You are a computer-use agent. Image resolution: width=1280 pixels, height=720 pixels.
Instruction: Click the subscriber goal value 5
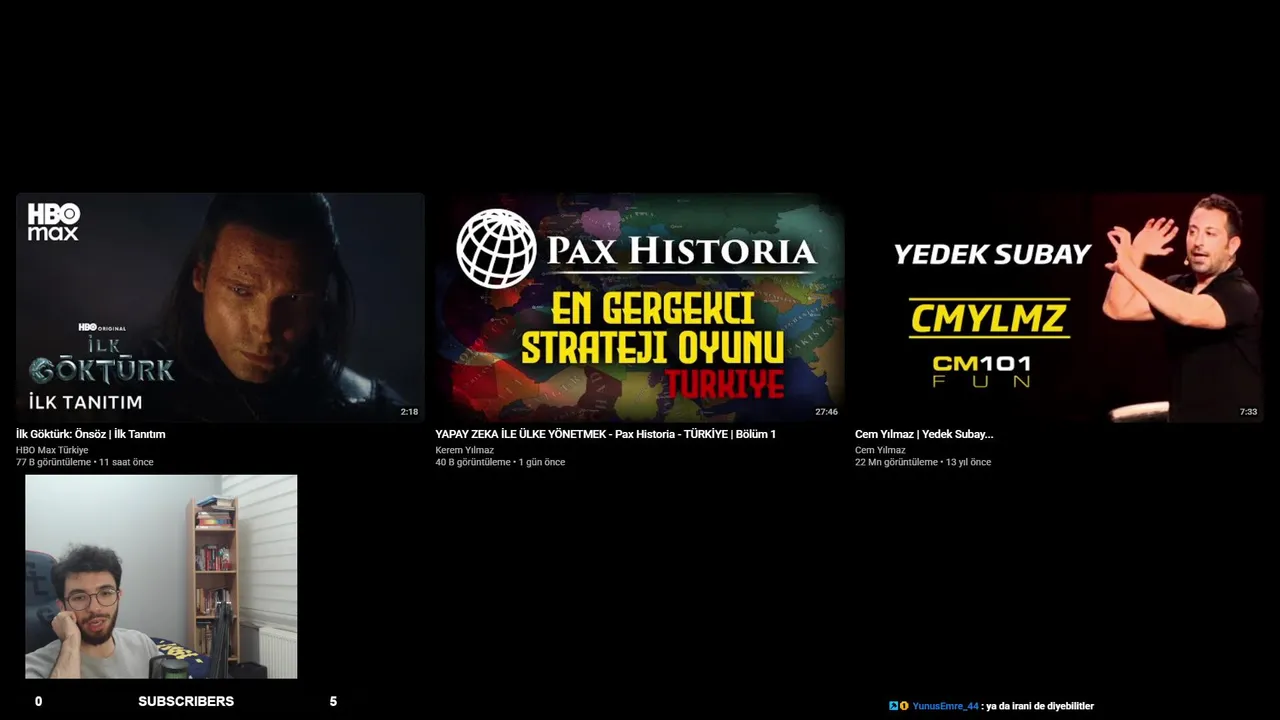(x=333, y=701)
